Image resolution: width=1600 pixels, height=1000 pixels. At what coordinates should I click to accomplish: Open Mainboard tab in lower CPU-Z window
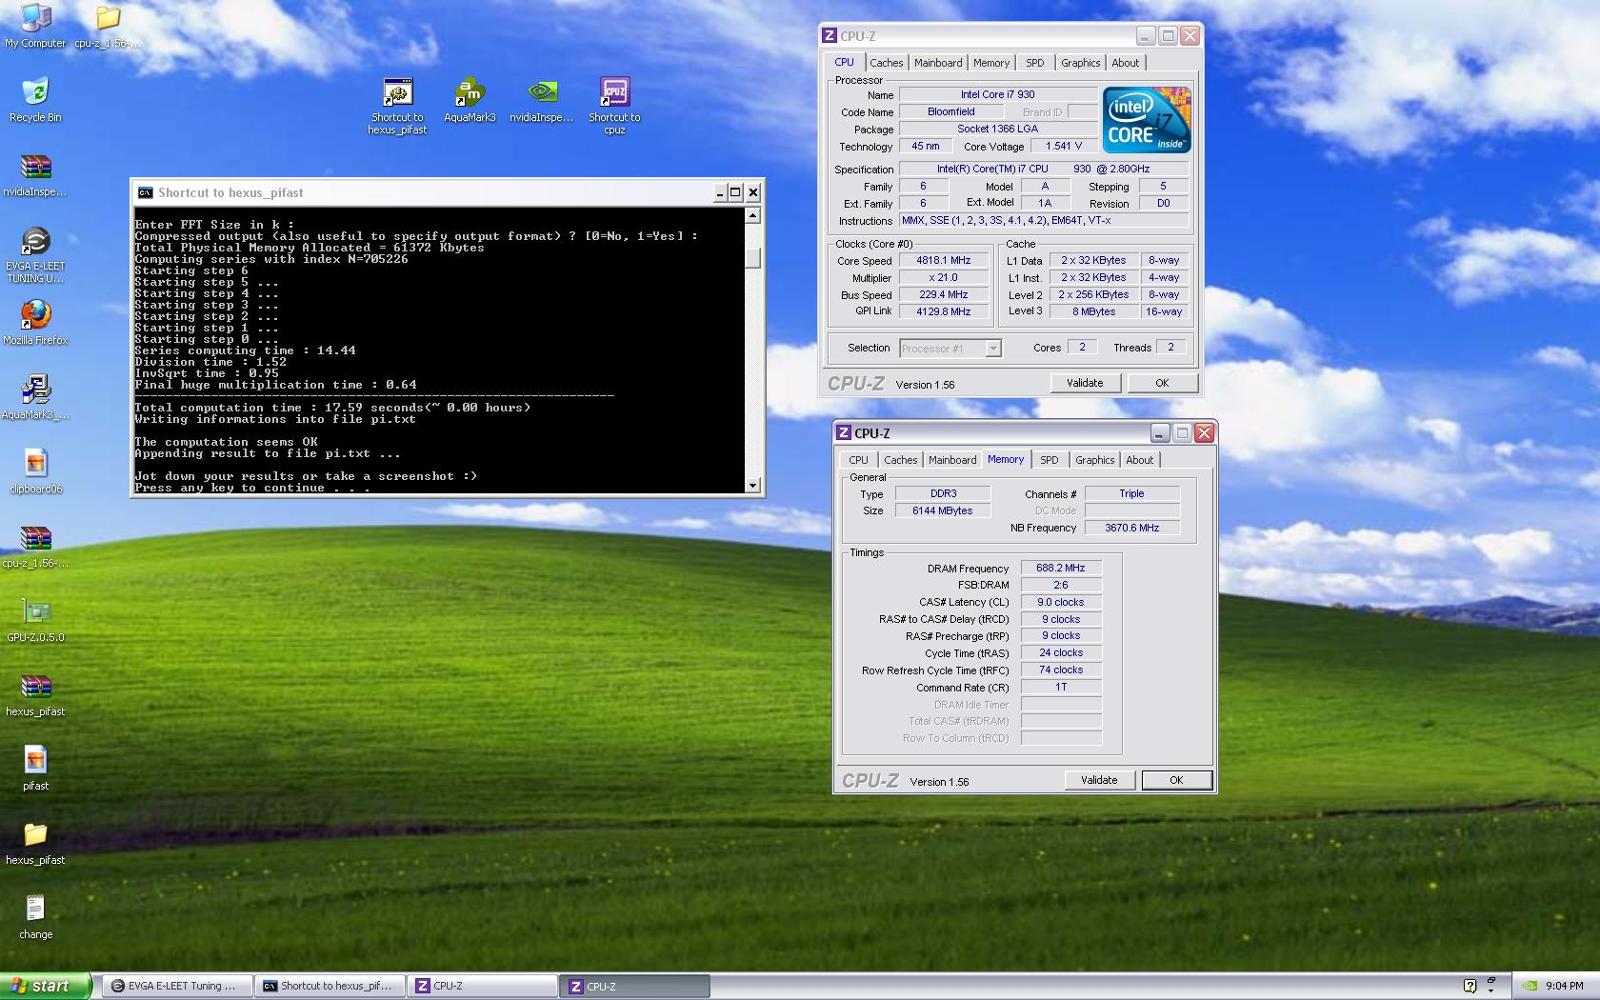point(952,460)
